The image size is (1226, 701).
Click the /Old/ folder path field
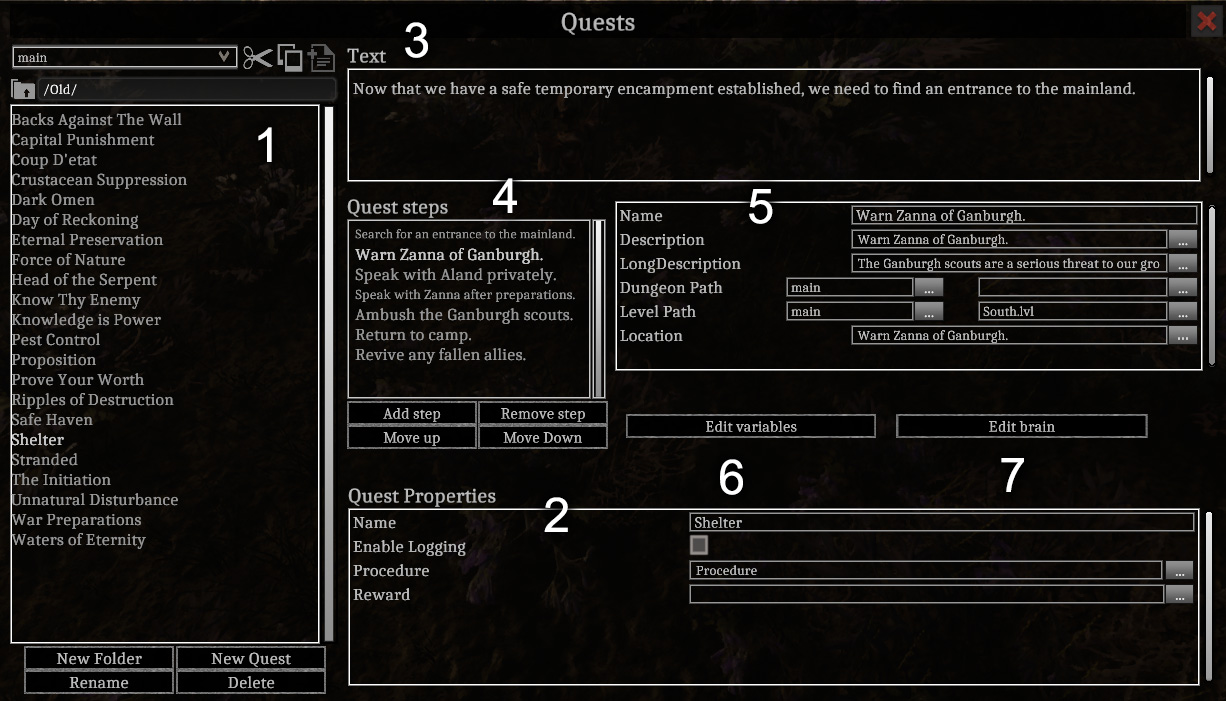point(186,90)
